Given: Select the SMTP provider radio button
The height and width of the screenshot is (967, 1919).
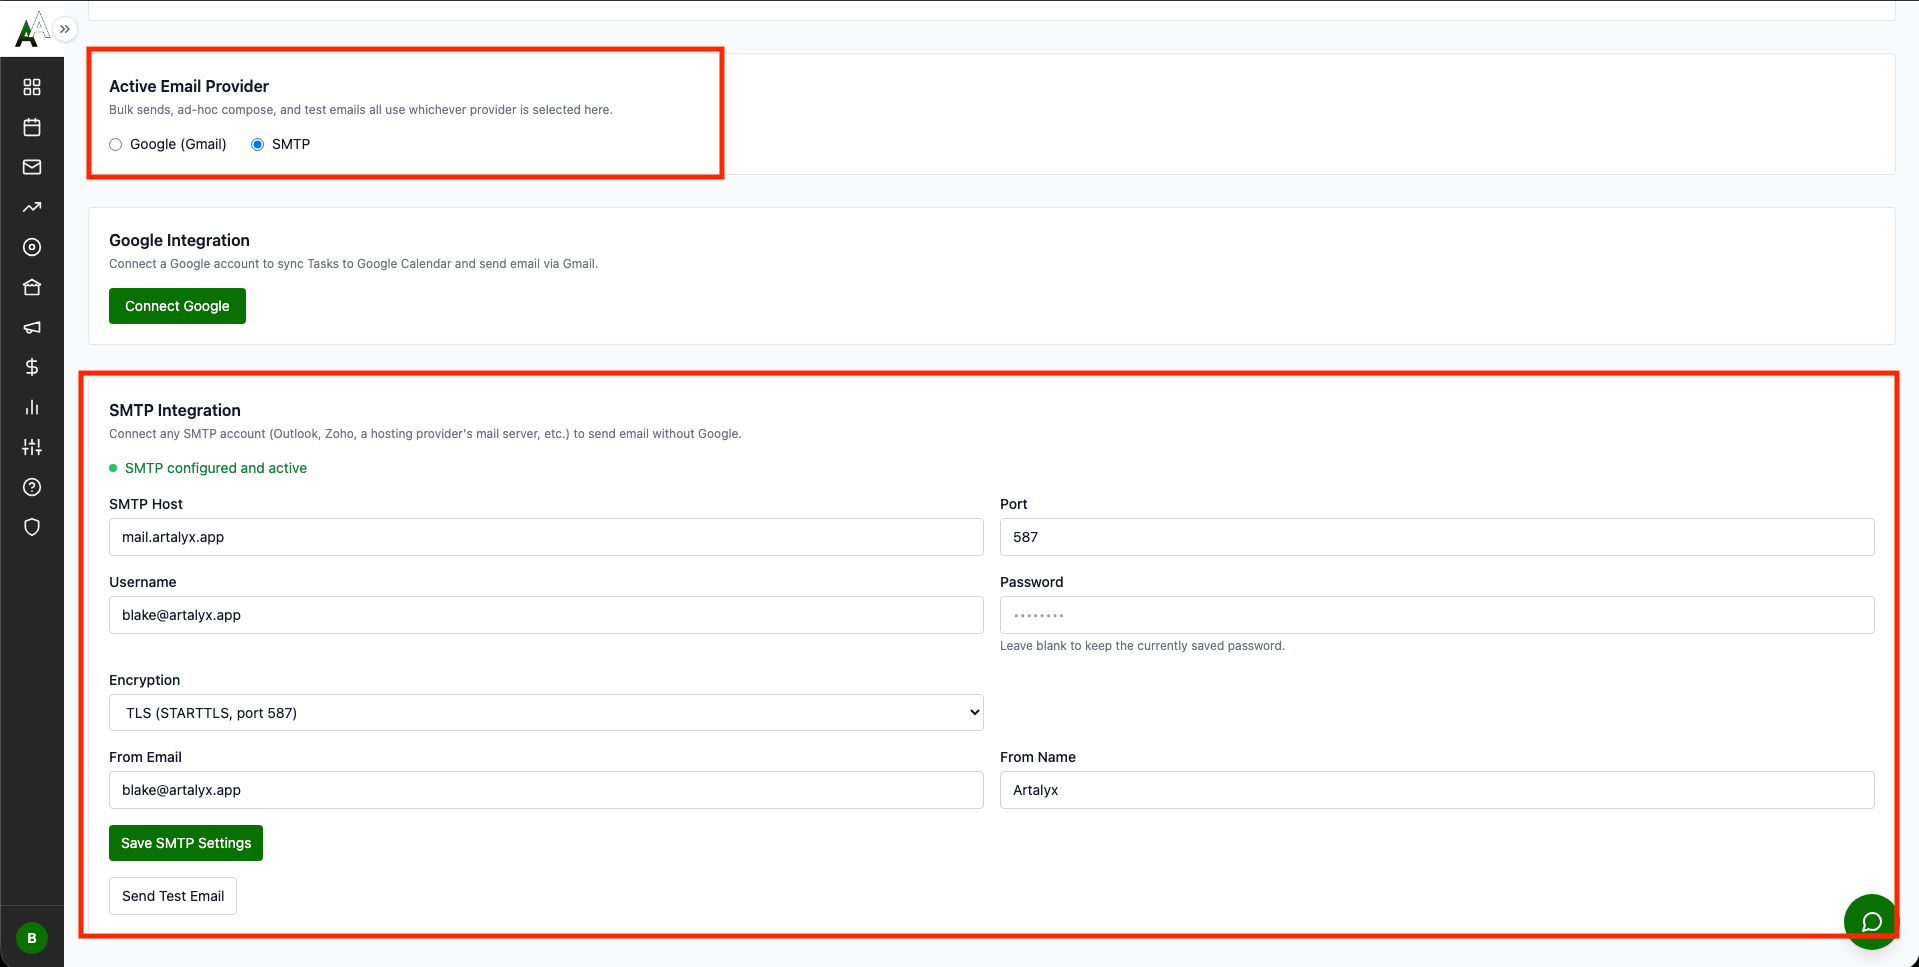Looking at the screenshot, I should 258,144.
